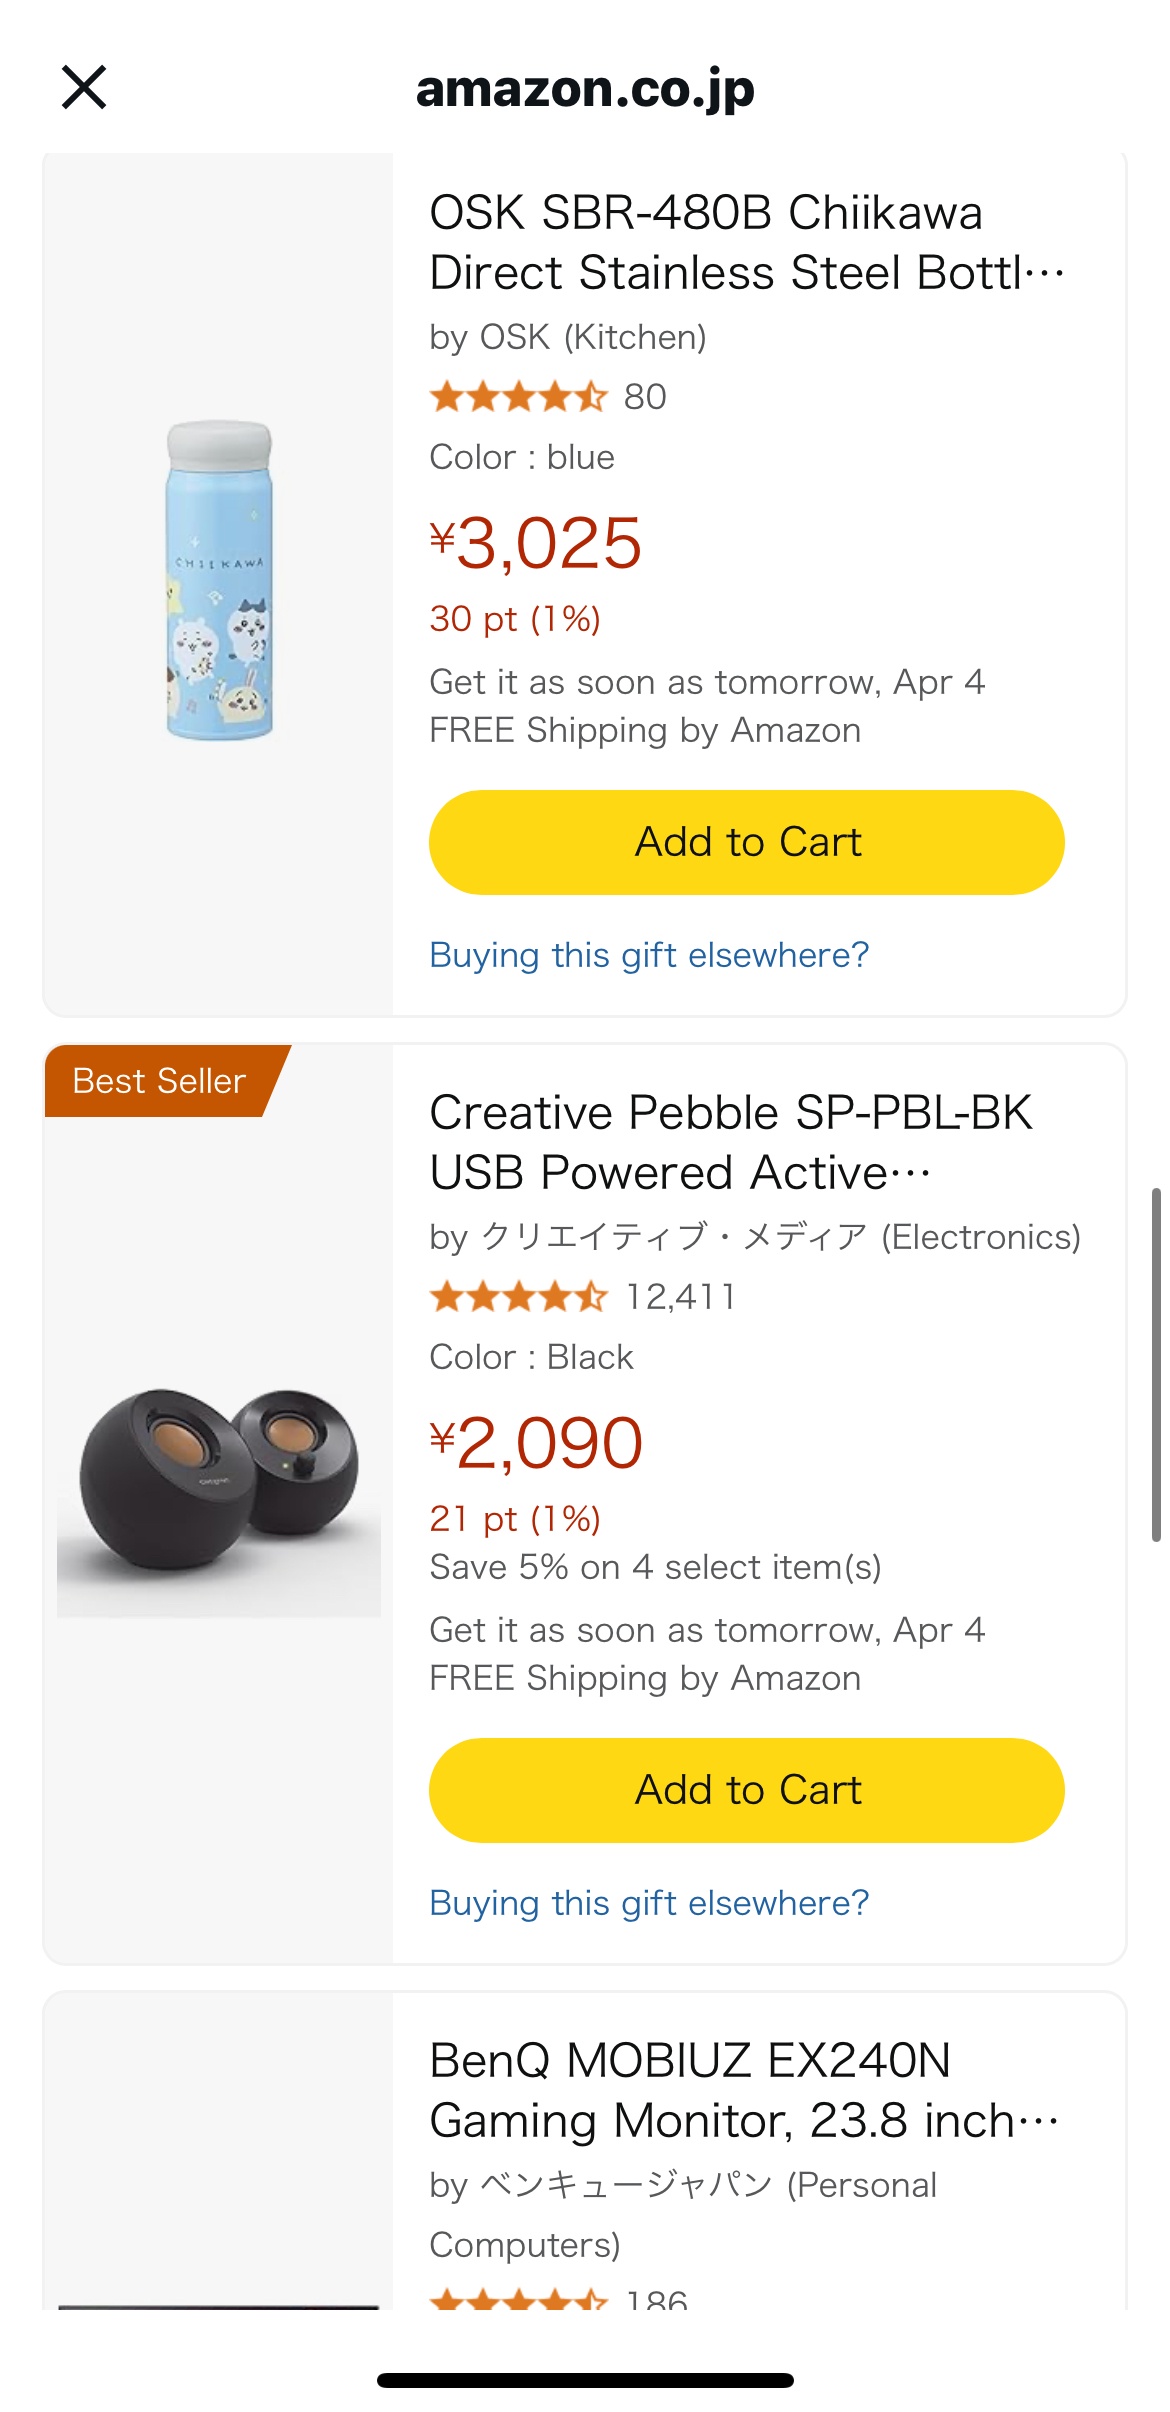Click the 30 pt (1%) points label
The image size is (1170, 2412).
(515, 619)
